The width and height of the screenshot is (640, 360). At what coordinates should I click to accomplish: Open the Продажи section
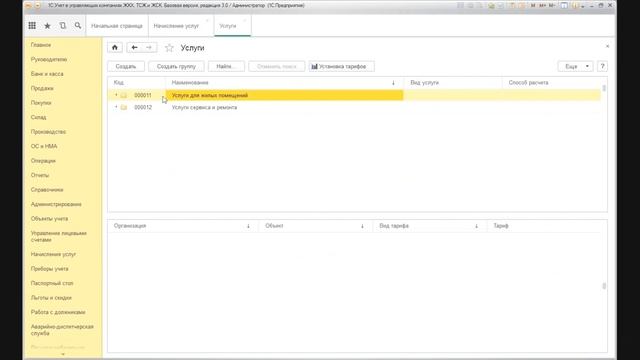point(42,89)
